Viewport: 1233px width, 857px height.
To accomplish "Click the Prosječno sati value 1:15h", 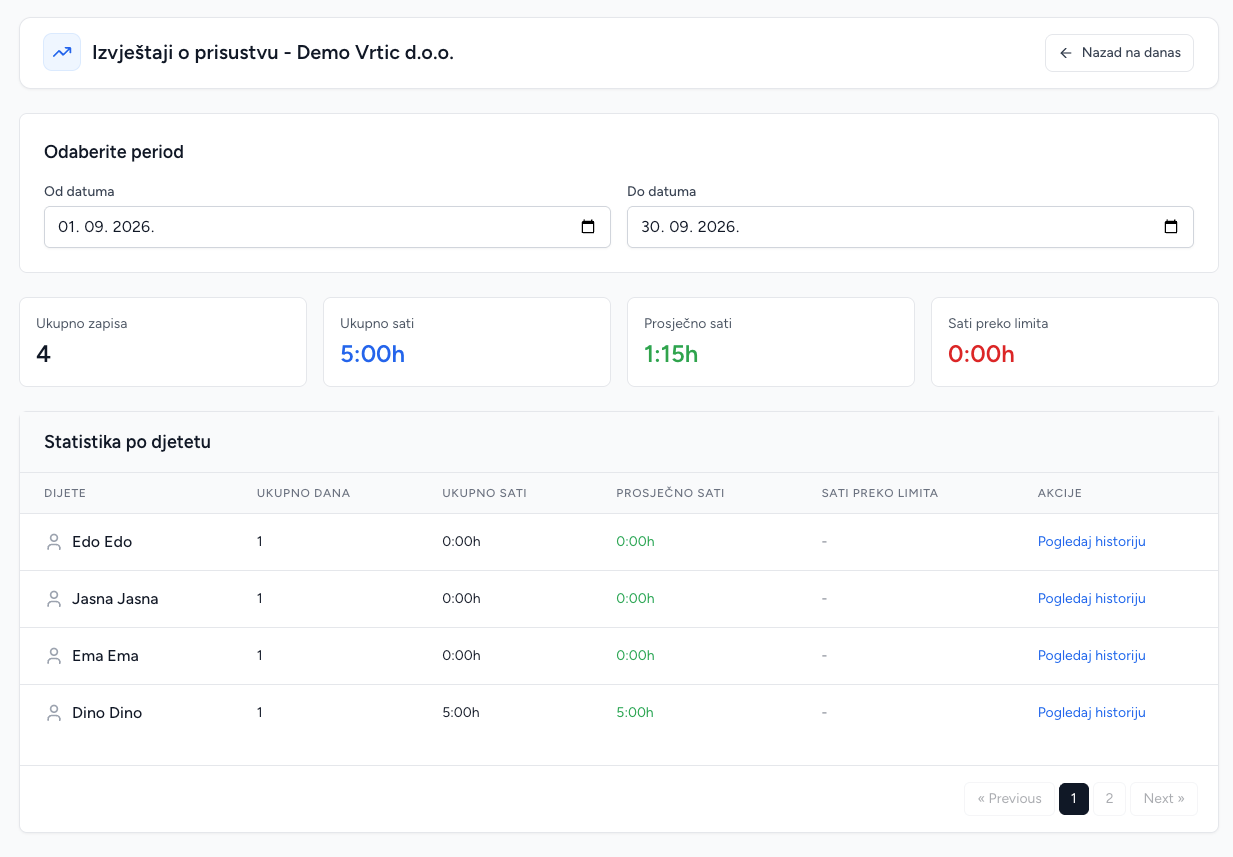I will [671, 354].
